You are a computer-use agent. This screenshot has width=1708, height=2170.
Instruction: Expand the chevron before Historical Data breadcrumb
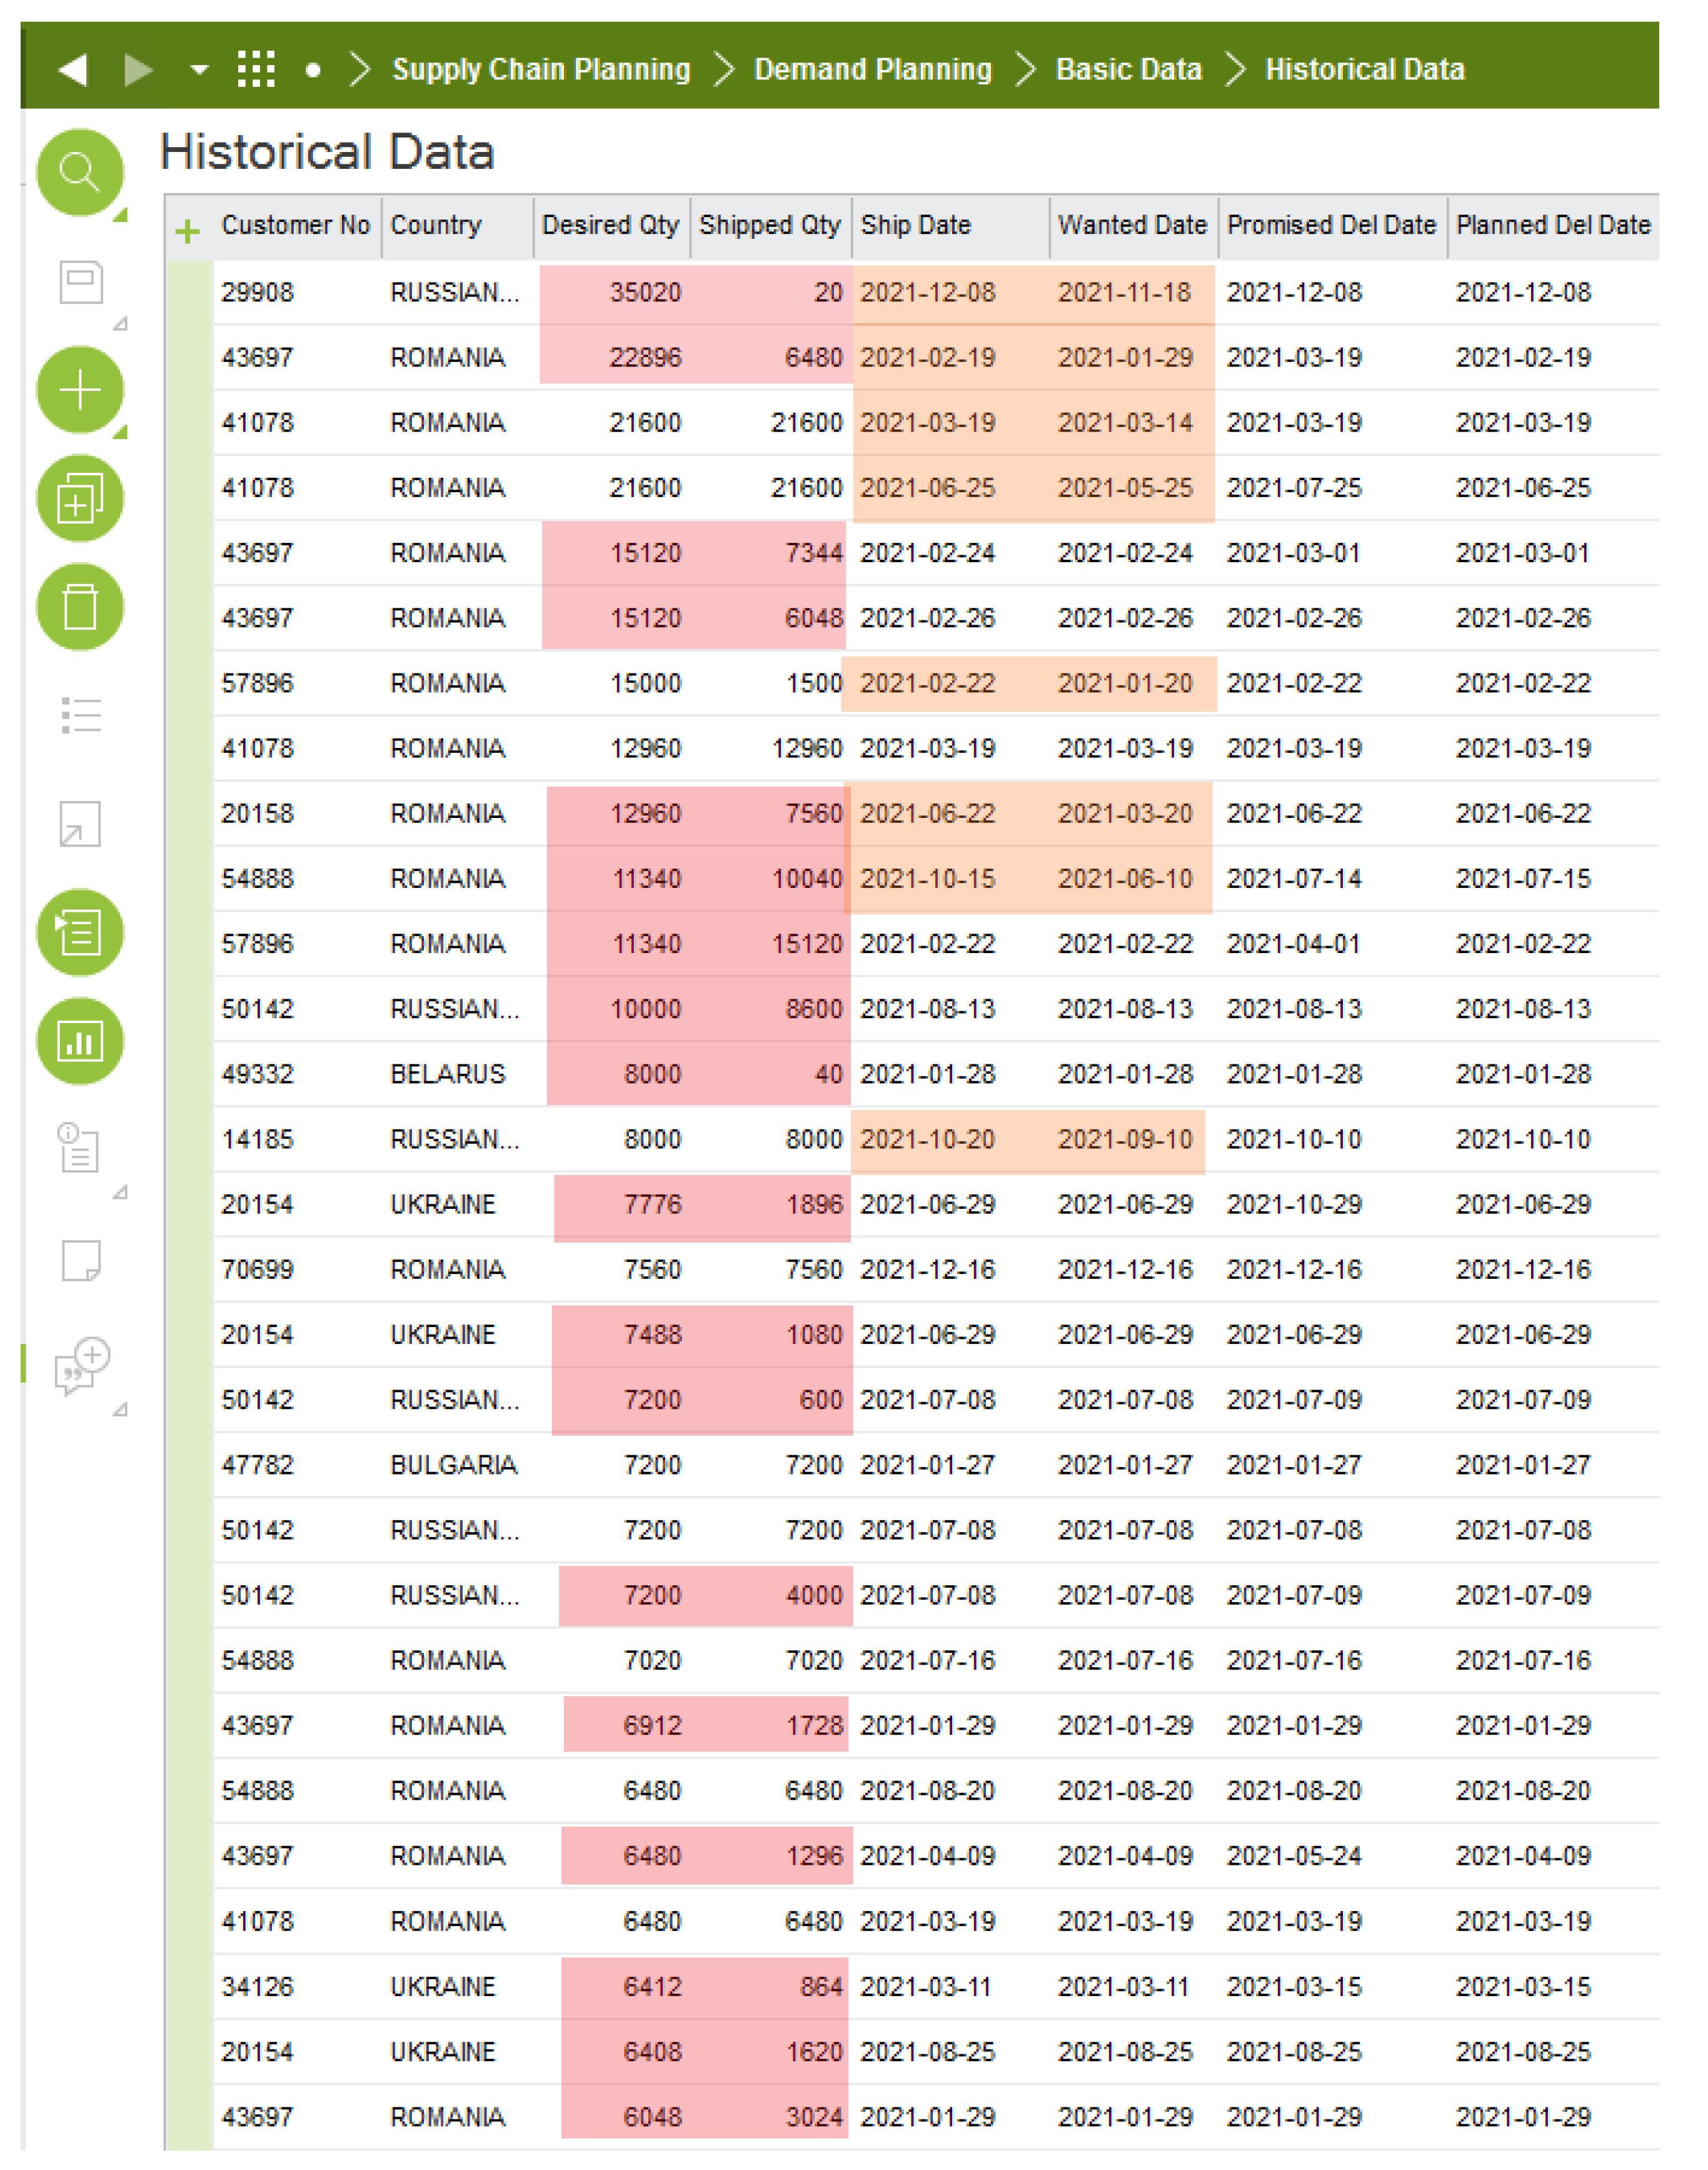pyautogui.click(x=1235, y=69)
